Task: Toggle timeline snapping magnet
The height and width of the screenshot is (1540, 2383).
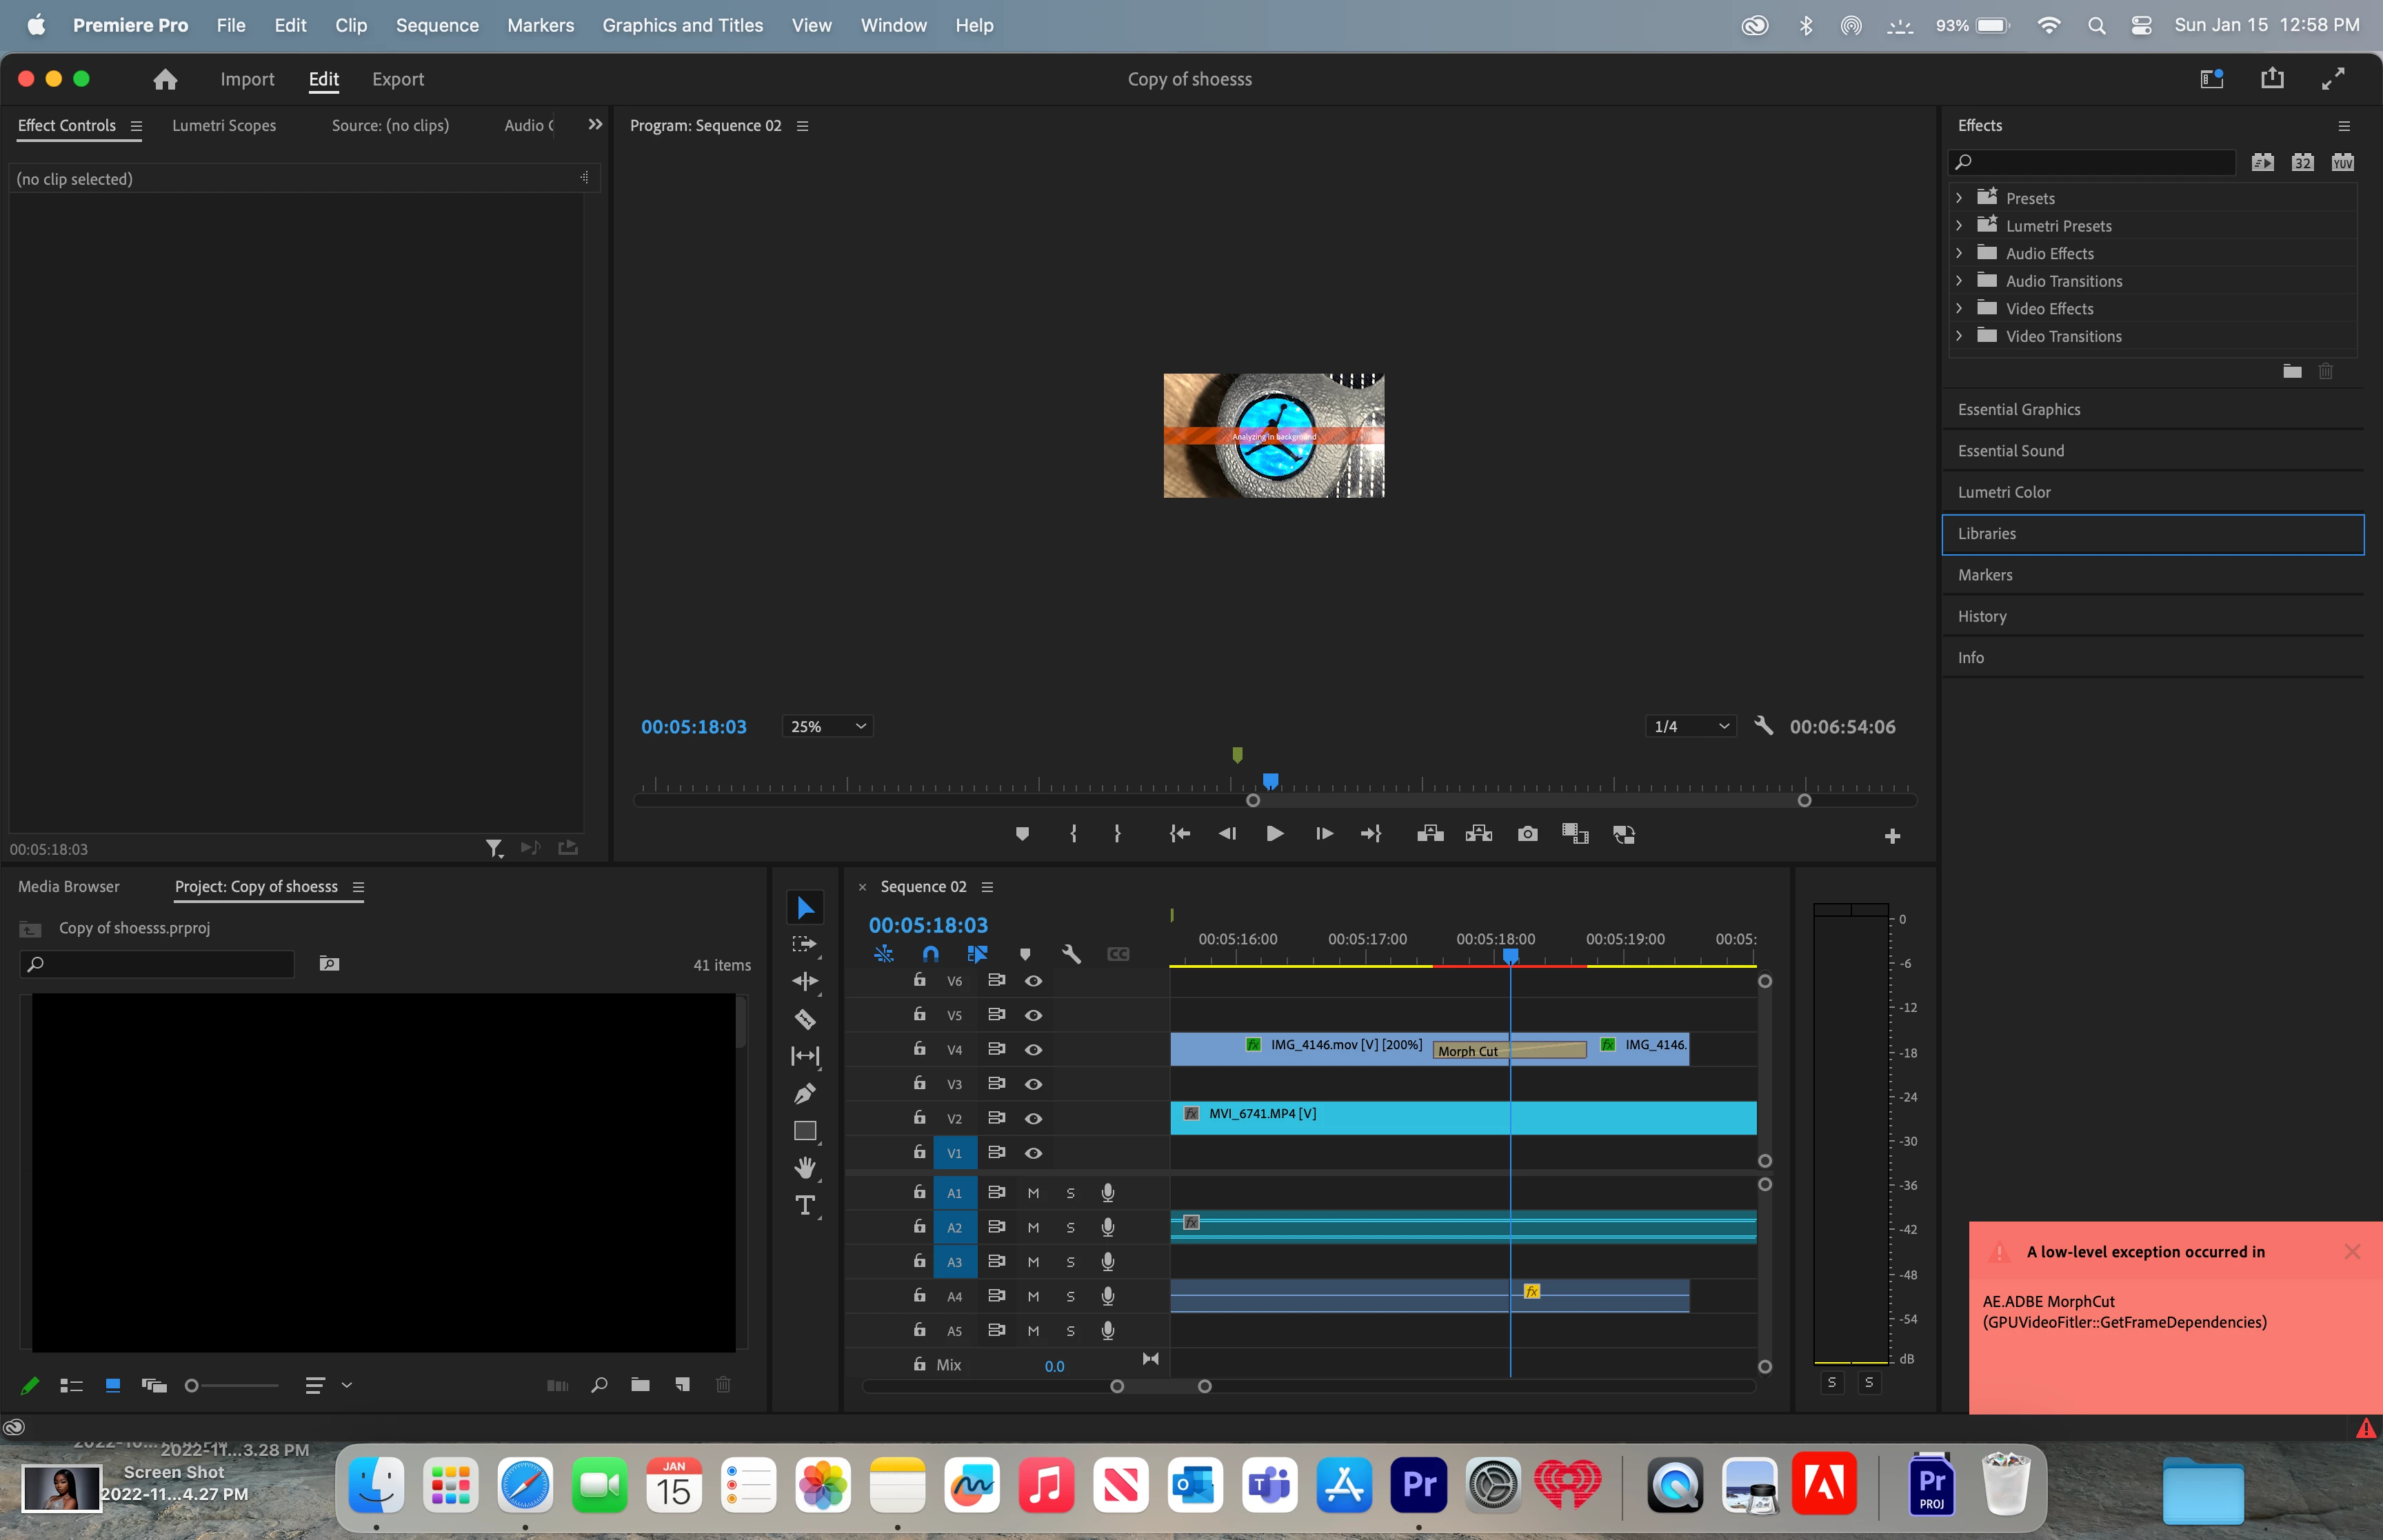Action: pyautogui.click(x=930, y=954)
